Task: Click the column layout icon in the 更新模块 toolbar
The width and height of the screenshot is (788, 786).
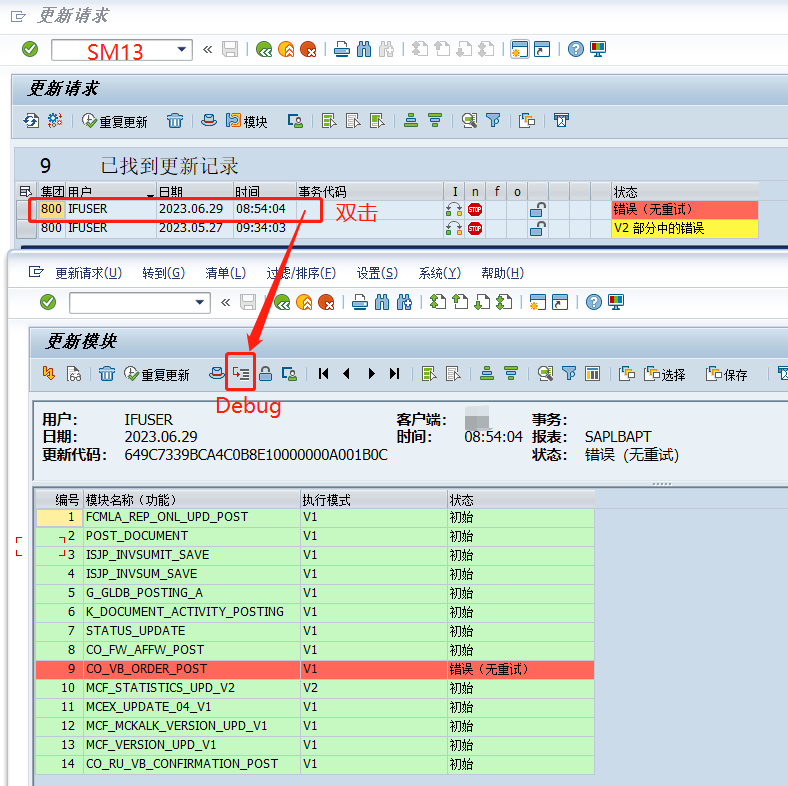Action: pyautogui.click(x=593, y=373)
